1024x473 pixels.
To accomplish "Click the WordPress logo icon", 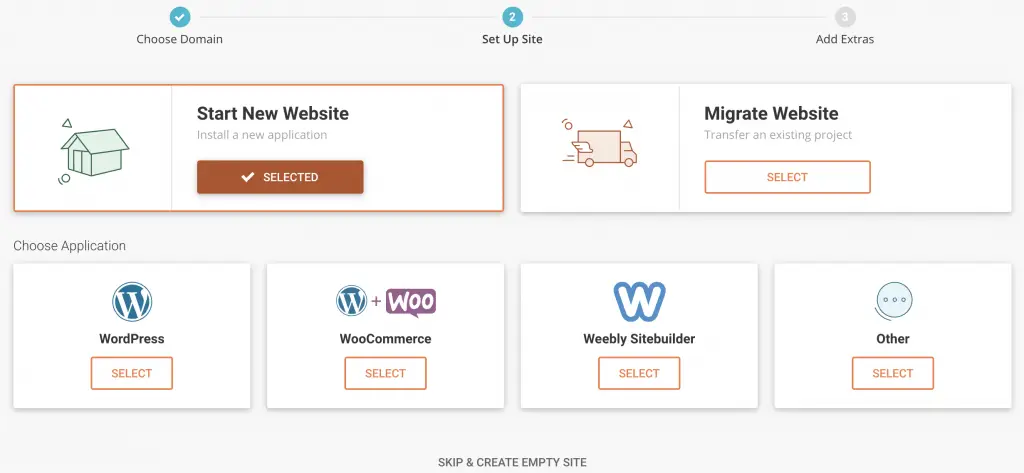I will point(131,301).
